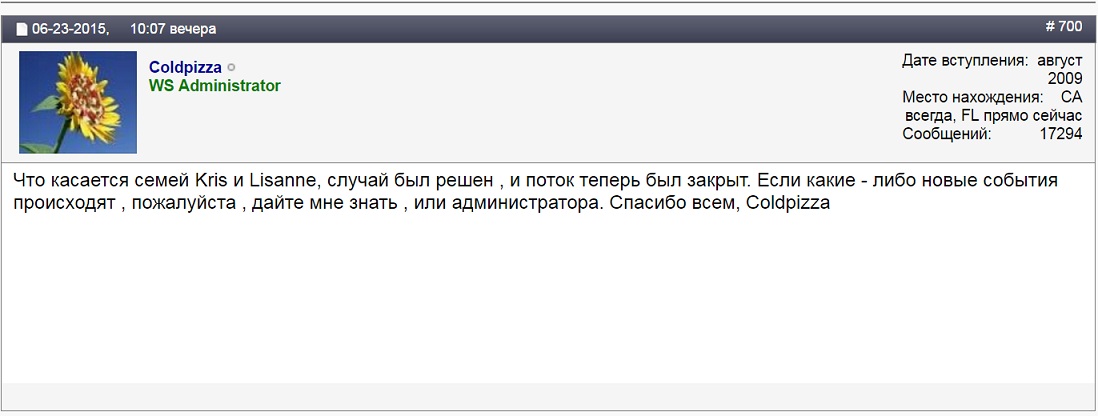Click the gray footer strip under the post
The height and width of the screenshot is (416, 1098).
[x=549, y=396]
